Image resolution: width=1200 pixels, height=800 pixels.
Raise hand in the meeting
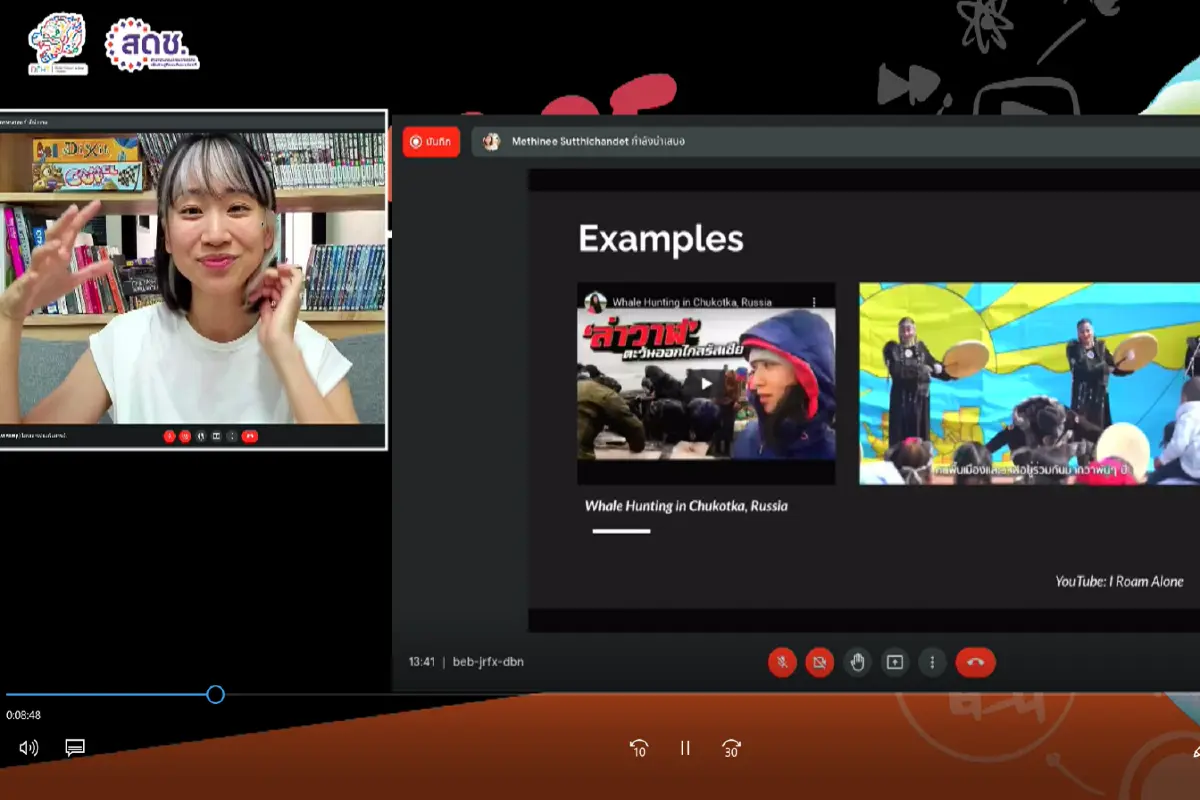(857, 662)
